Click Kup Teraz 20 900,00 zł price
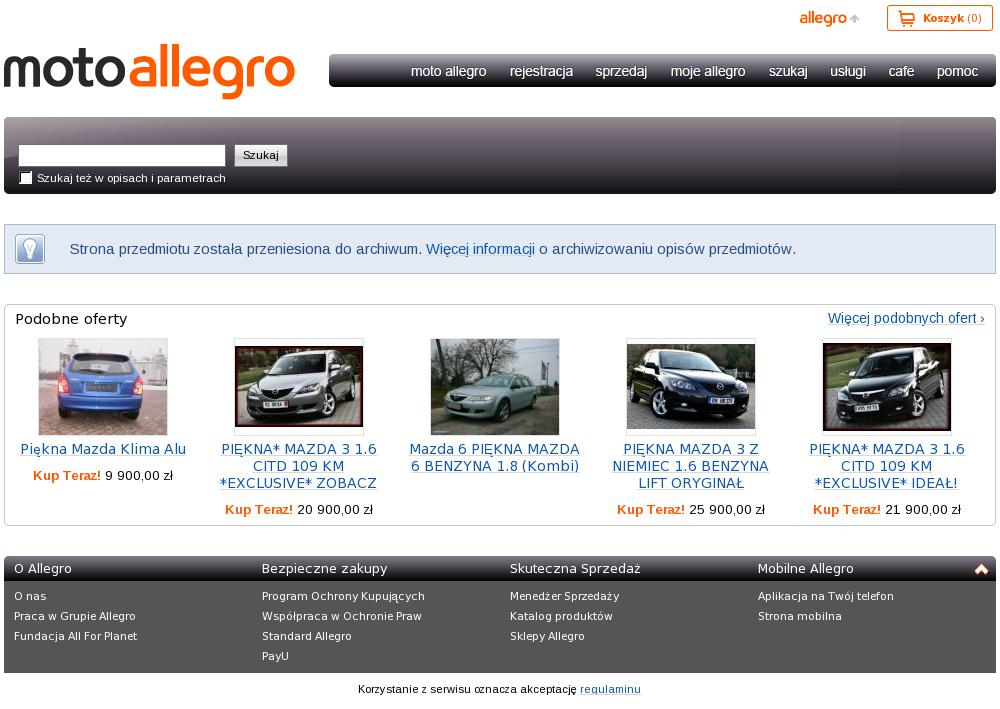 tap(298, 509)
